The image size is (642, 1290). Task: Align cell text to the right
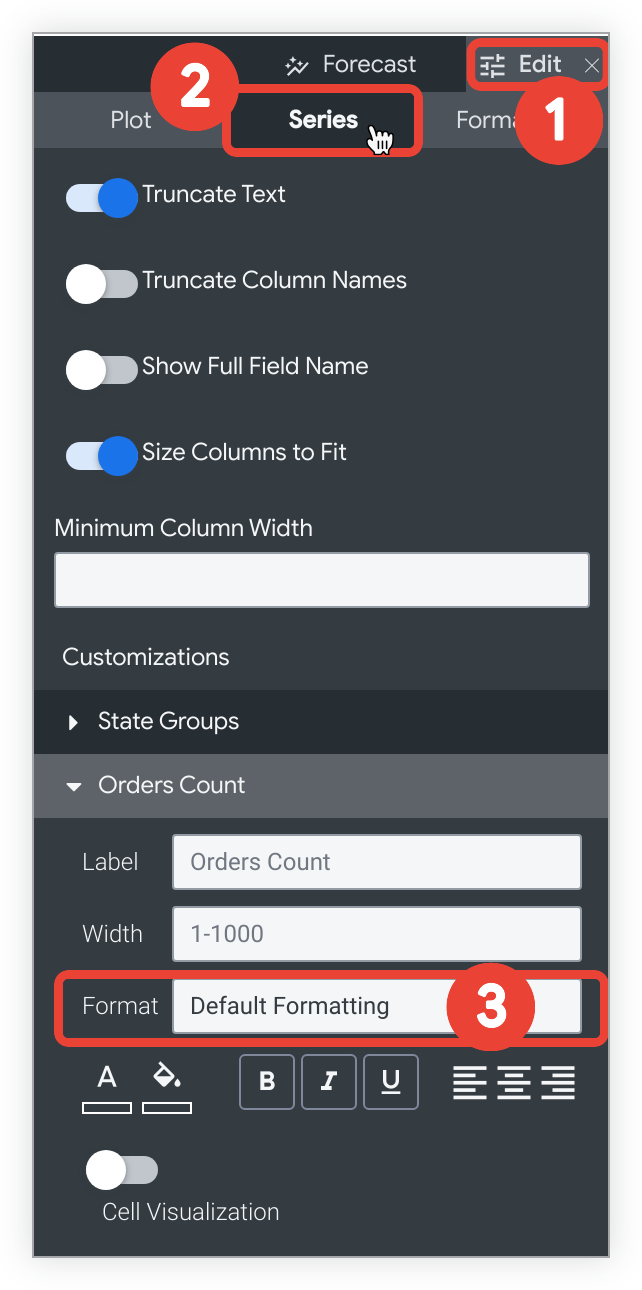[x=558, y=1082]
